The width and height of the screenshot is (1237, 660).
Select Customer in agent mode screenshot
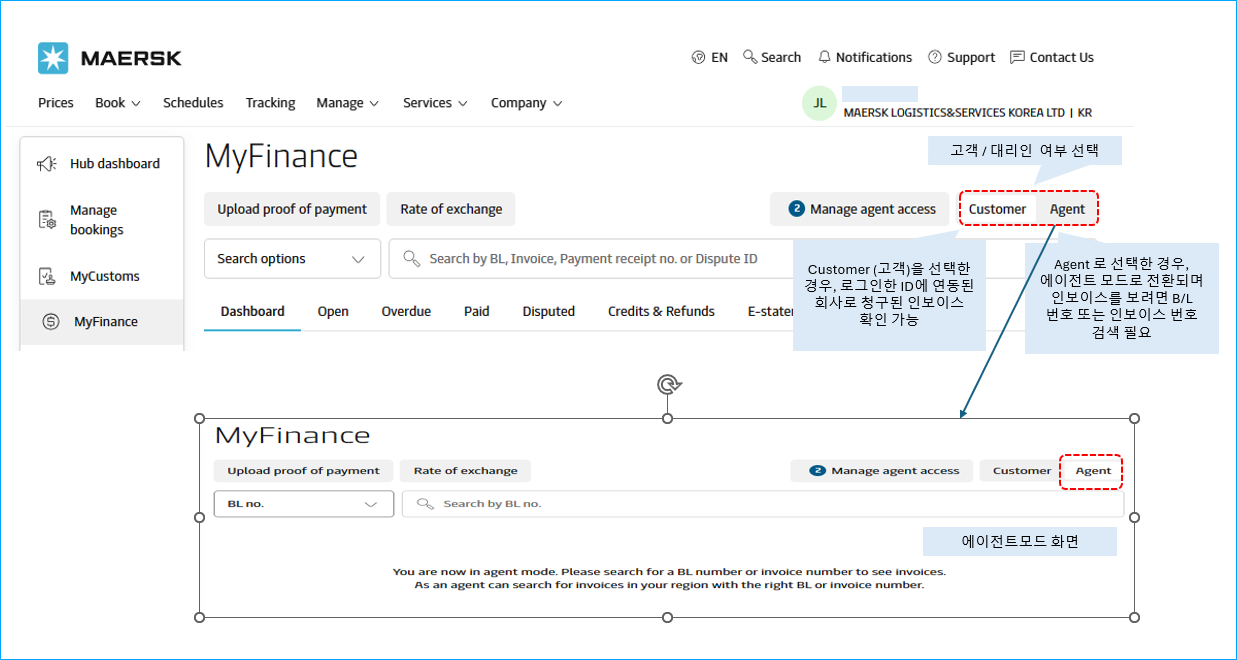pos(1021,471)
